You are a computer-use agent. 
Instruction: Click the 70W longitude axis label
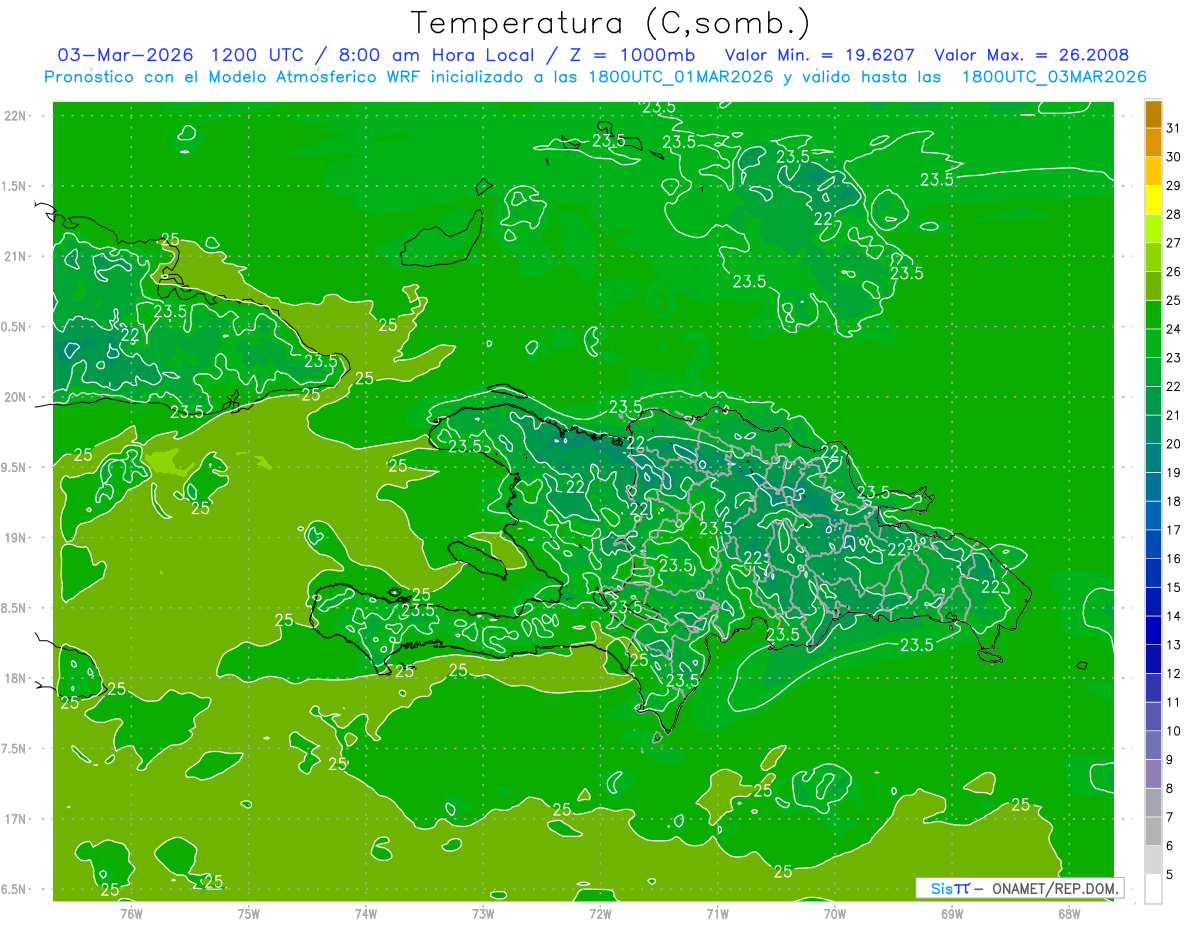834,913
